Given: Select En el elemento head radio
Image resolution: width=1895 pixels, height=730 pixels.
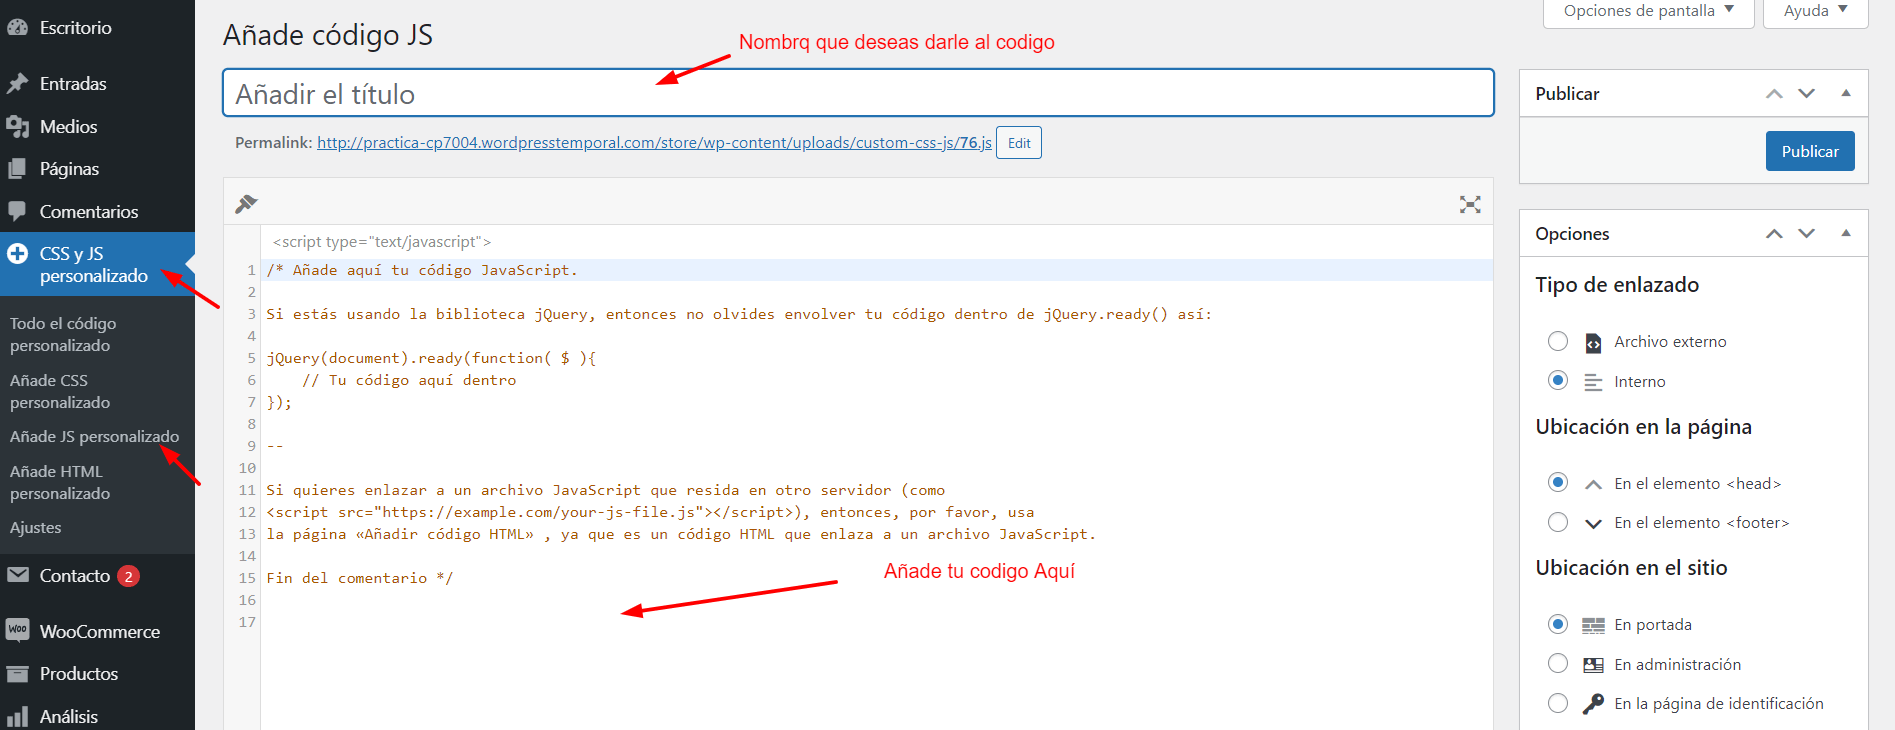Looking at the screenshot, I should pyautogui.click(x=1557, y=482).
